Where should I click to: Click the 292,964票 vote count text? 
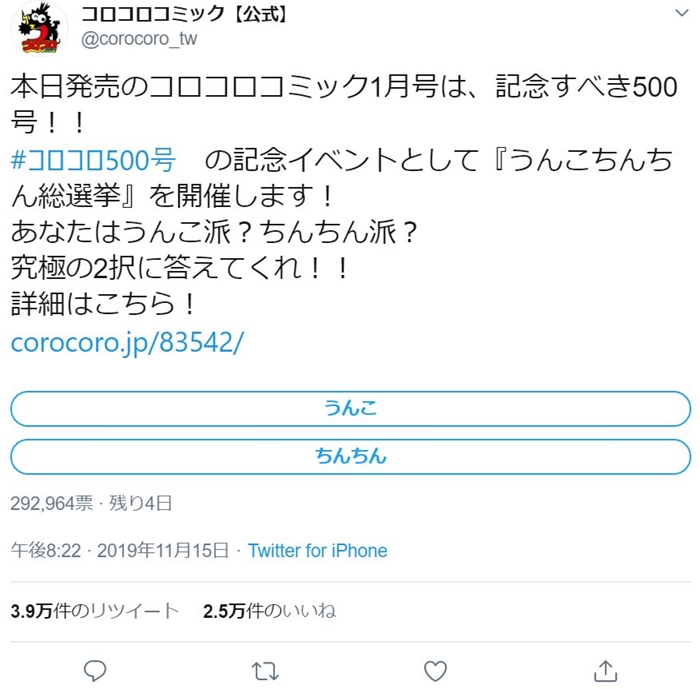point(52,503)
